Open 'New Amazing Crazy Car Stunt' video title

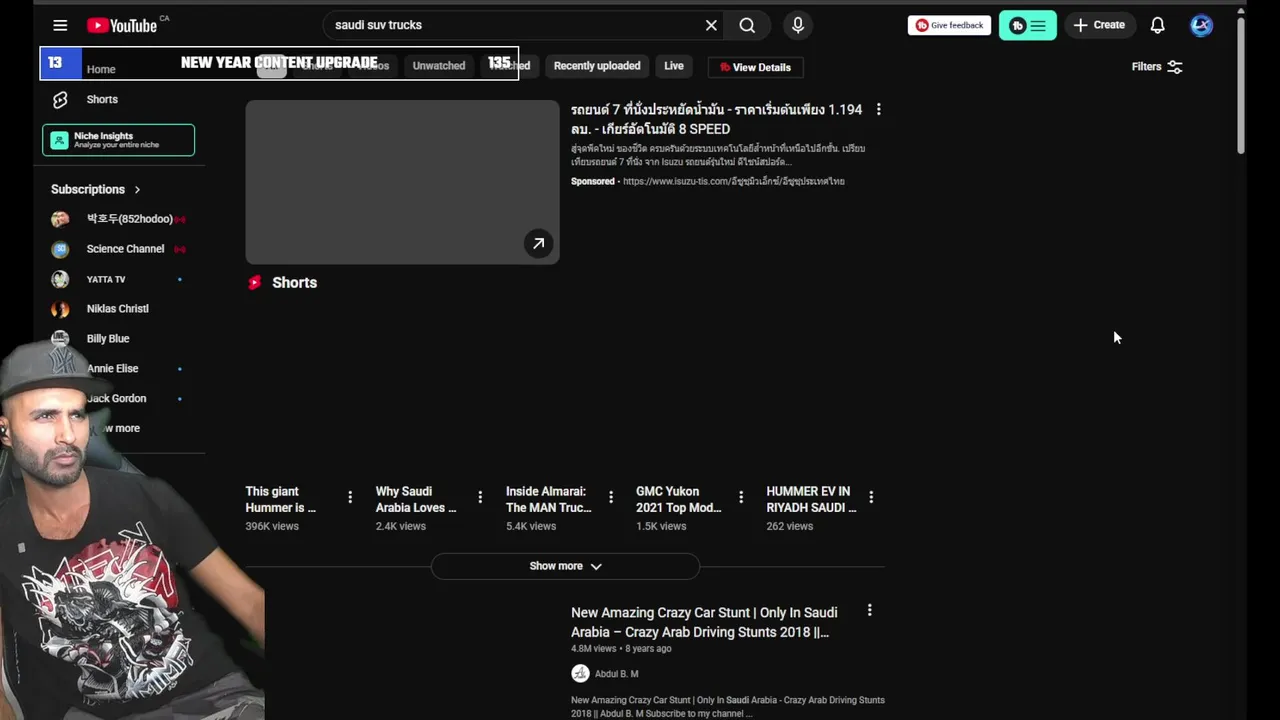tap(704, 622)
